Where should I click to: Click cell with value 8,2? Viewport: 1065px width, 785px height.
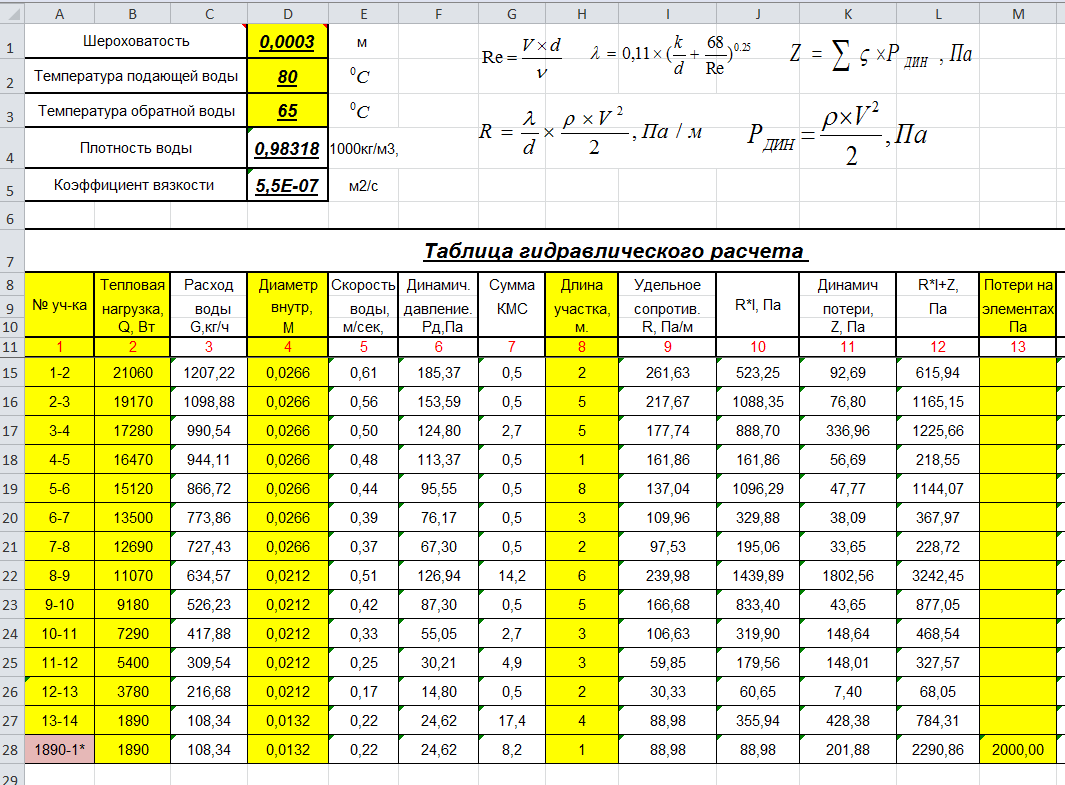pos(512,750)
